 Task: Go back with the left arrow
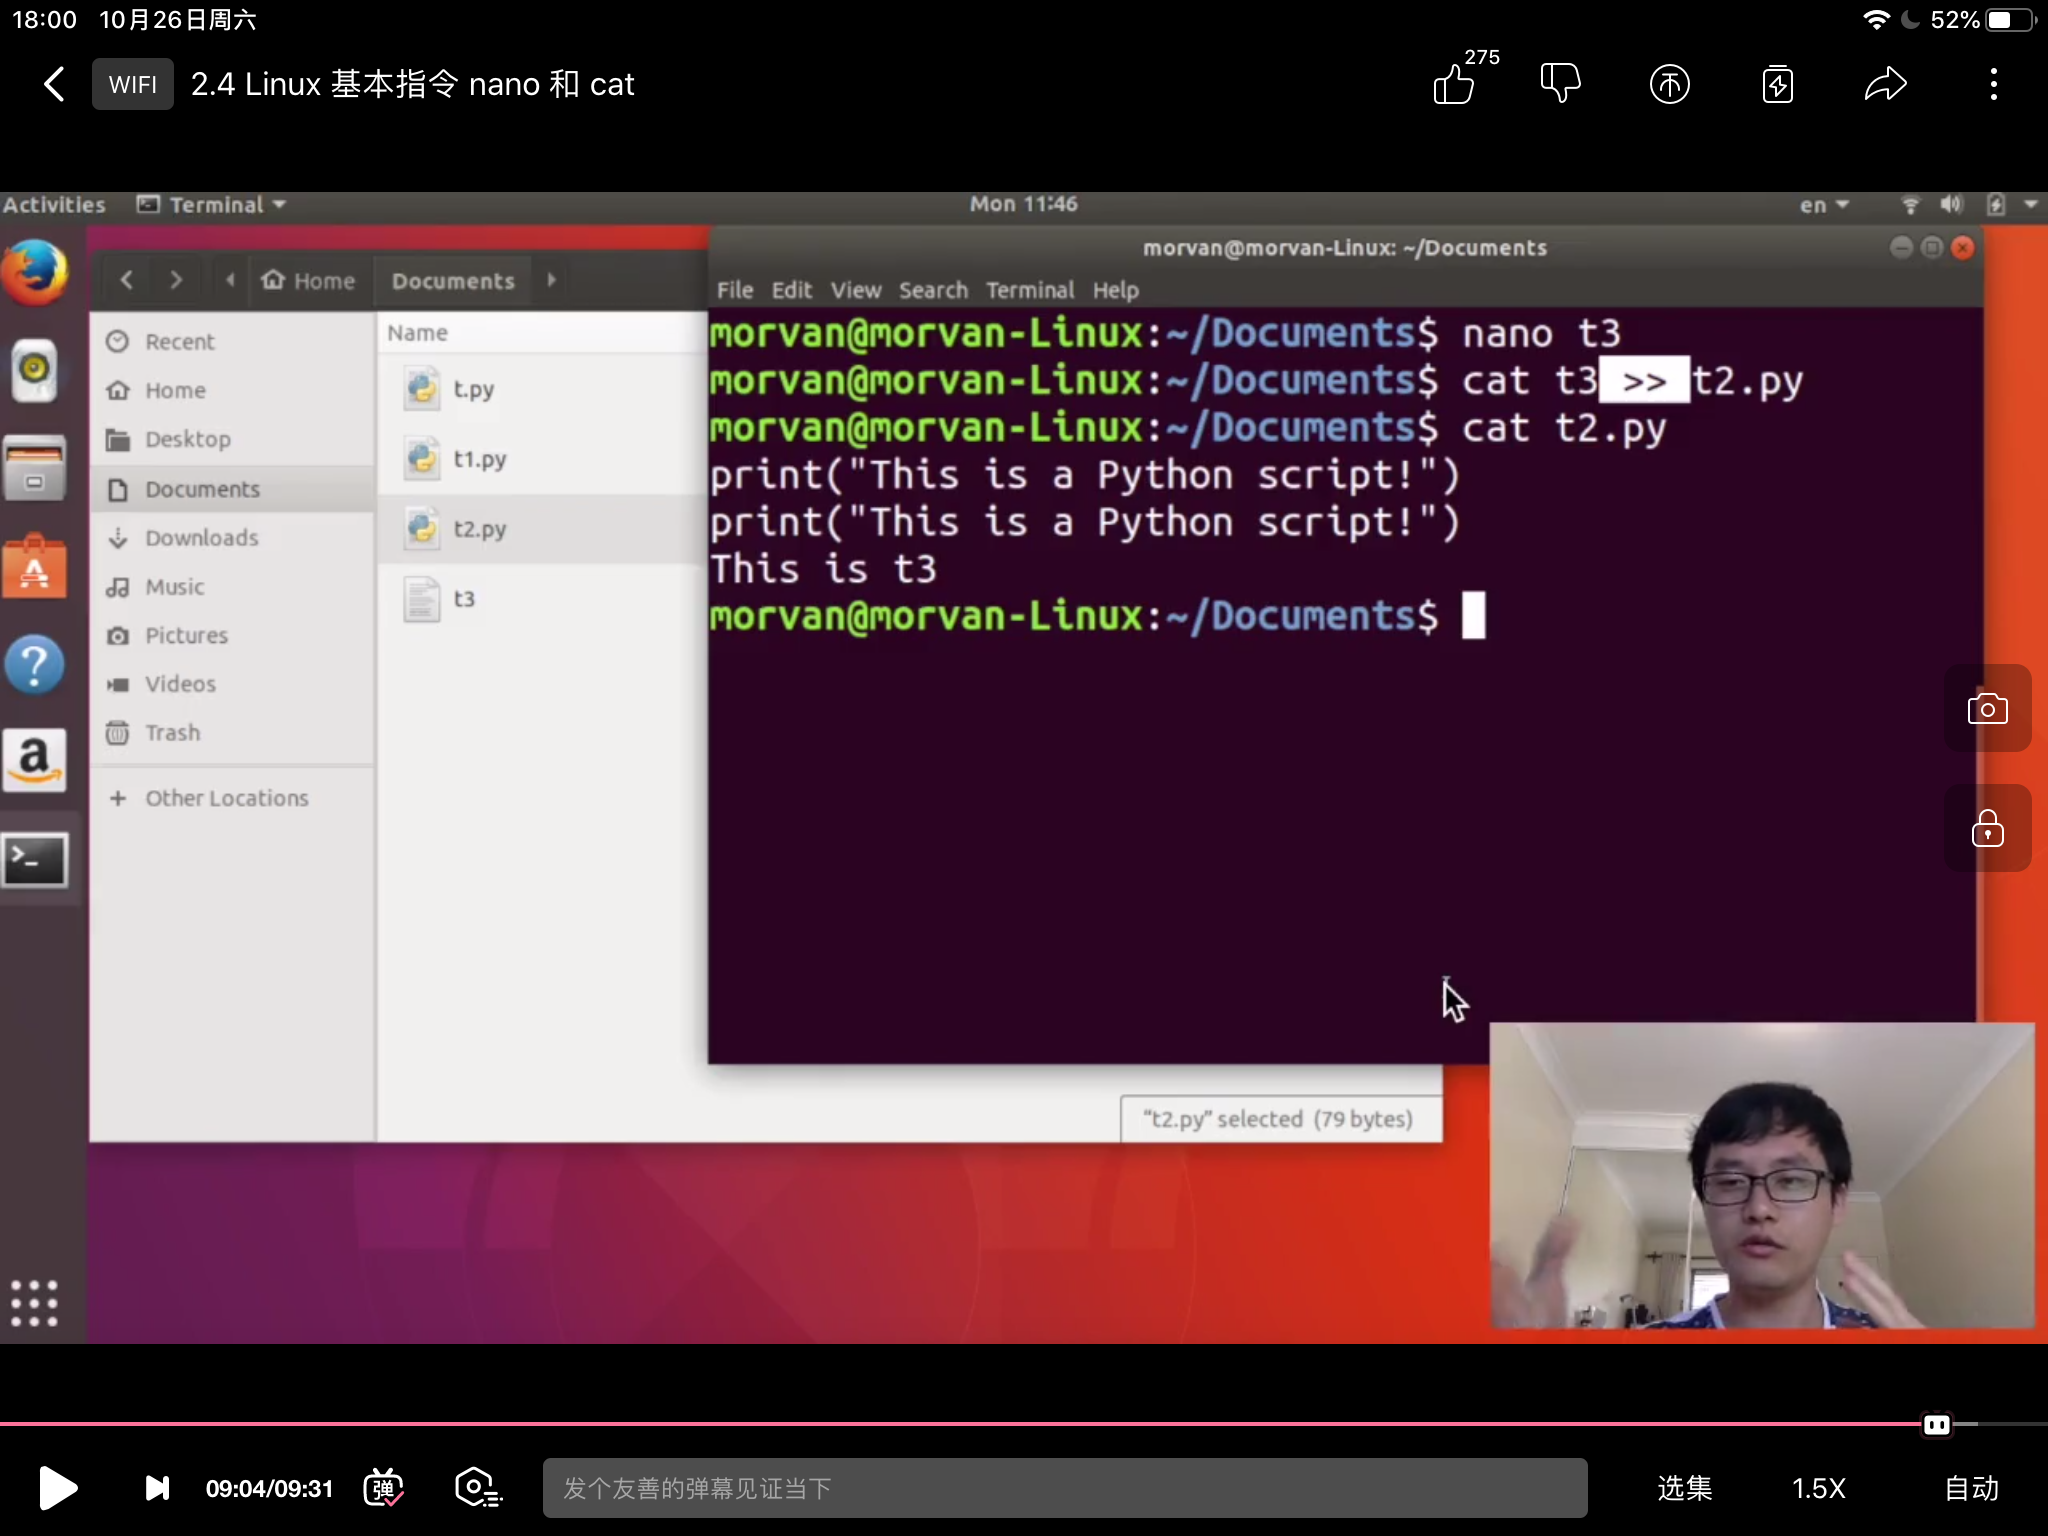tap(55, 84)
